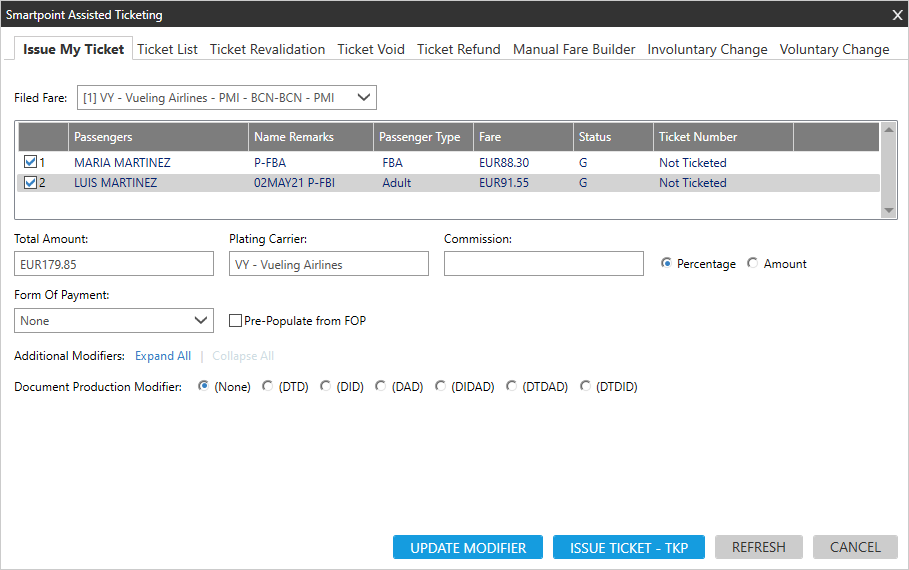909x570 pixels.
Task: Click the ISSUE TICKET - TKP button
Action: coord(628,547)
